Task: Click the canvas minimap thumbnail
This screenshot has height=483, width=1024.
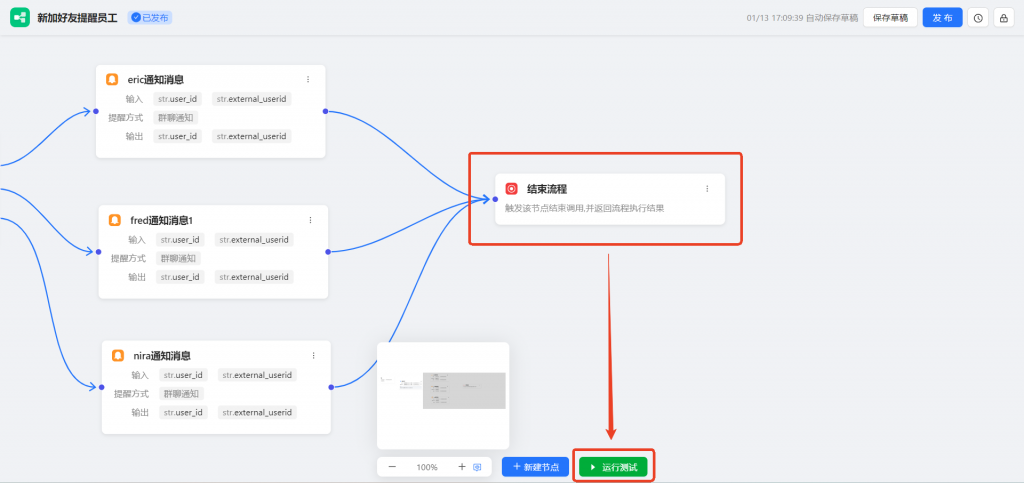Action: pos(443,395)
